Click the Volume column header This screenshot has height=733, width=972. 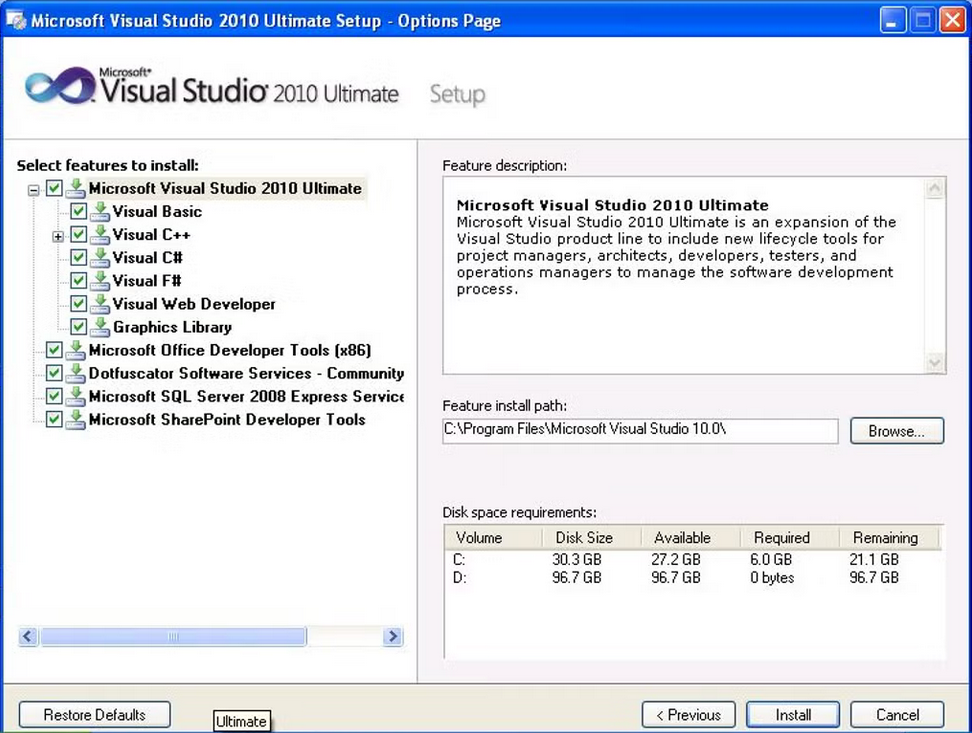pos(493,538)
